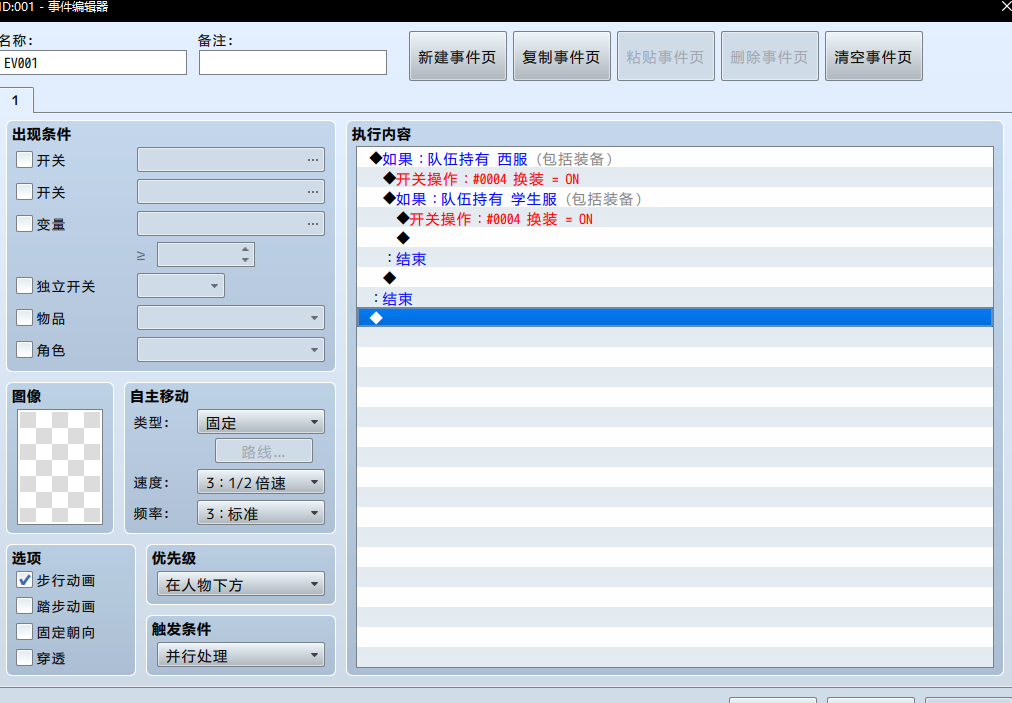Viewport: 1012px width, 703px height.
Task: Select the inner ：结束 line
Action: point(674,259)
